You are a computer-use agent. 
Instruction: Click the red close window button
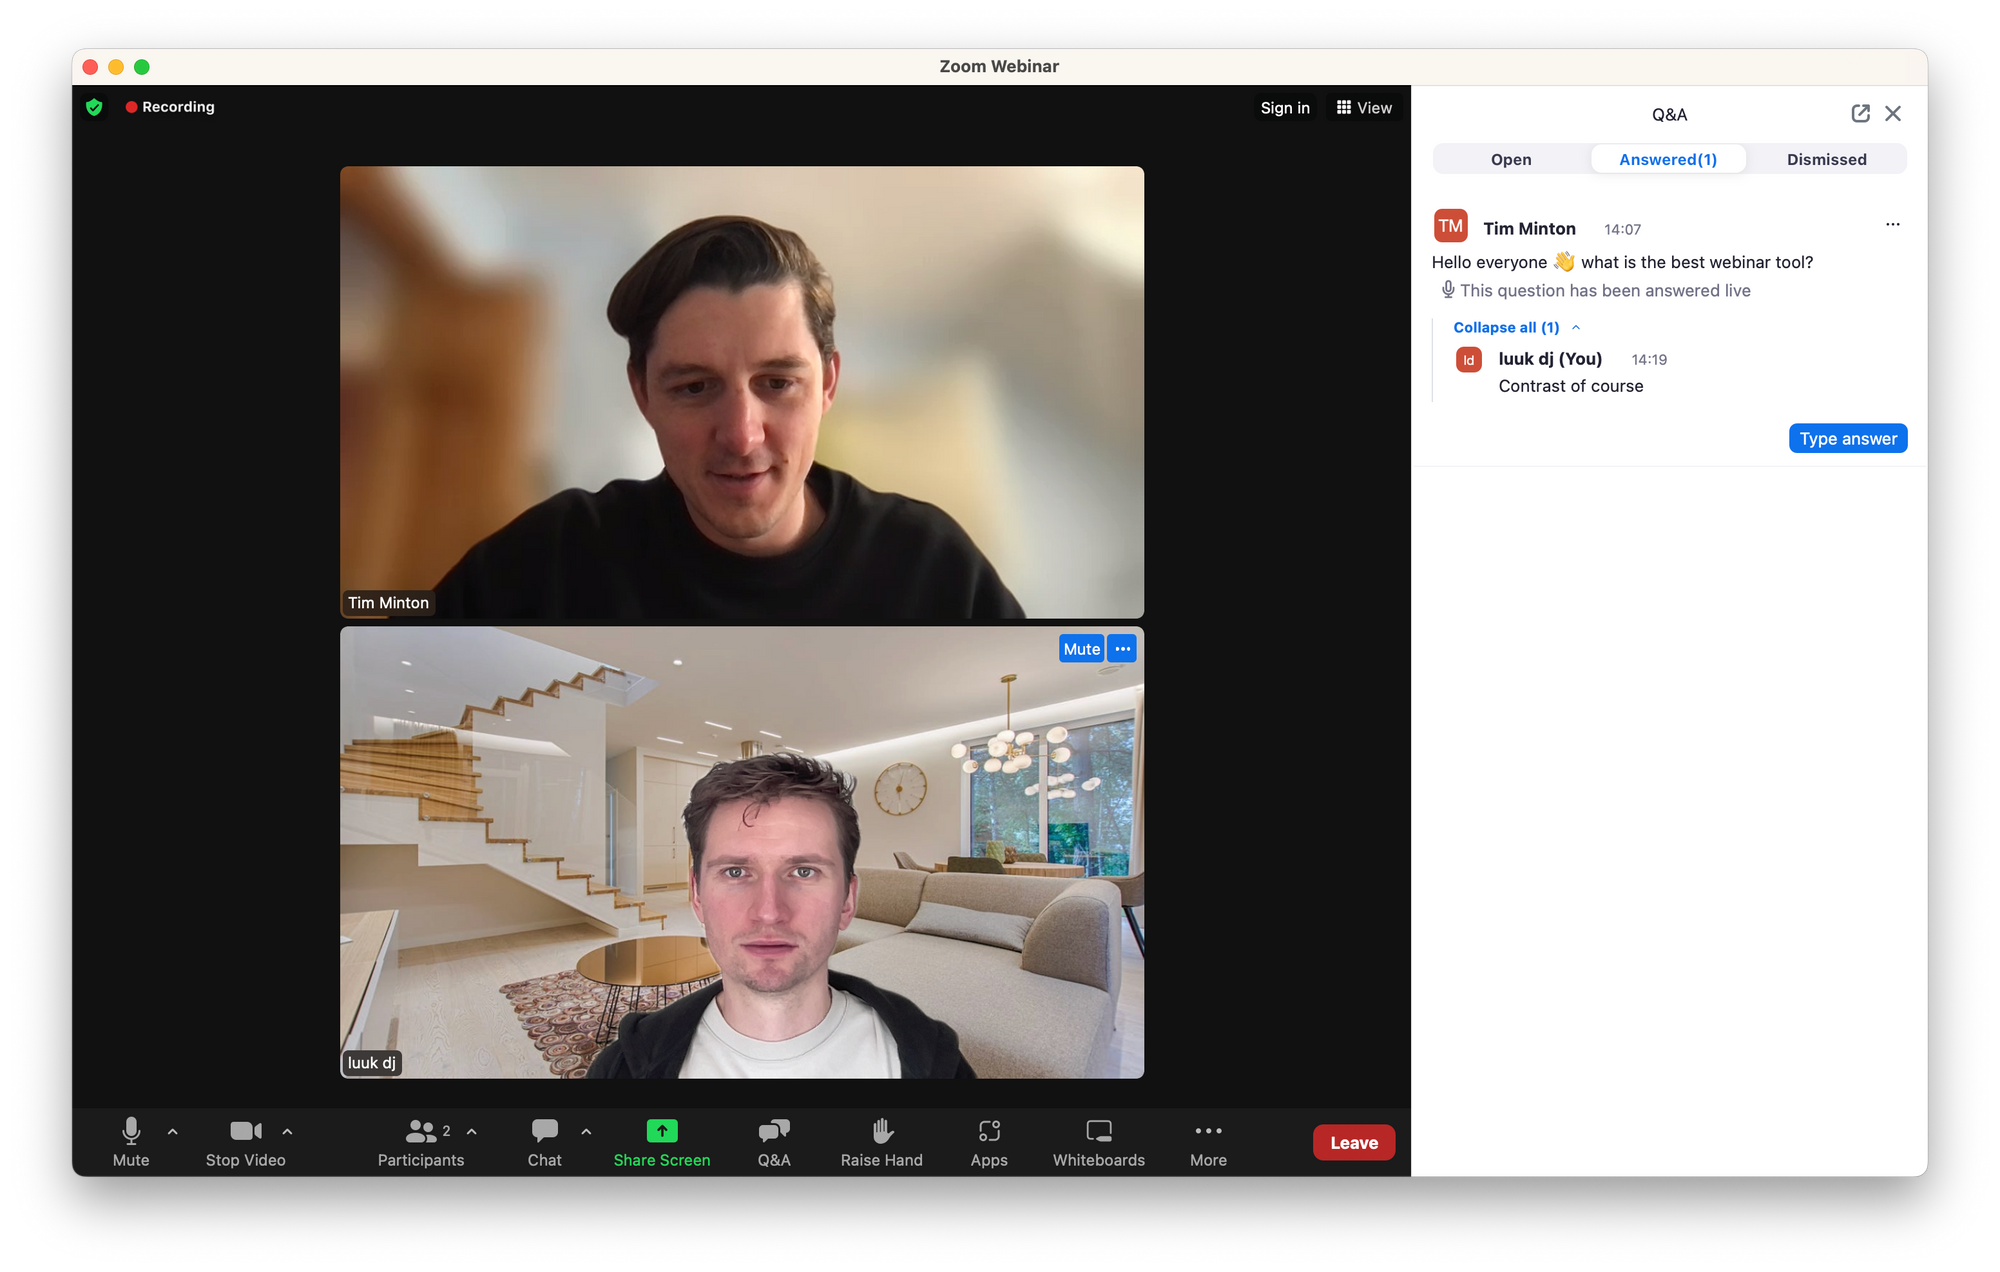pos(90,67)
